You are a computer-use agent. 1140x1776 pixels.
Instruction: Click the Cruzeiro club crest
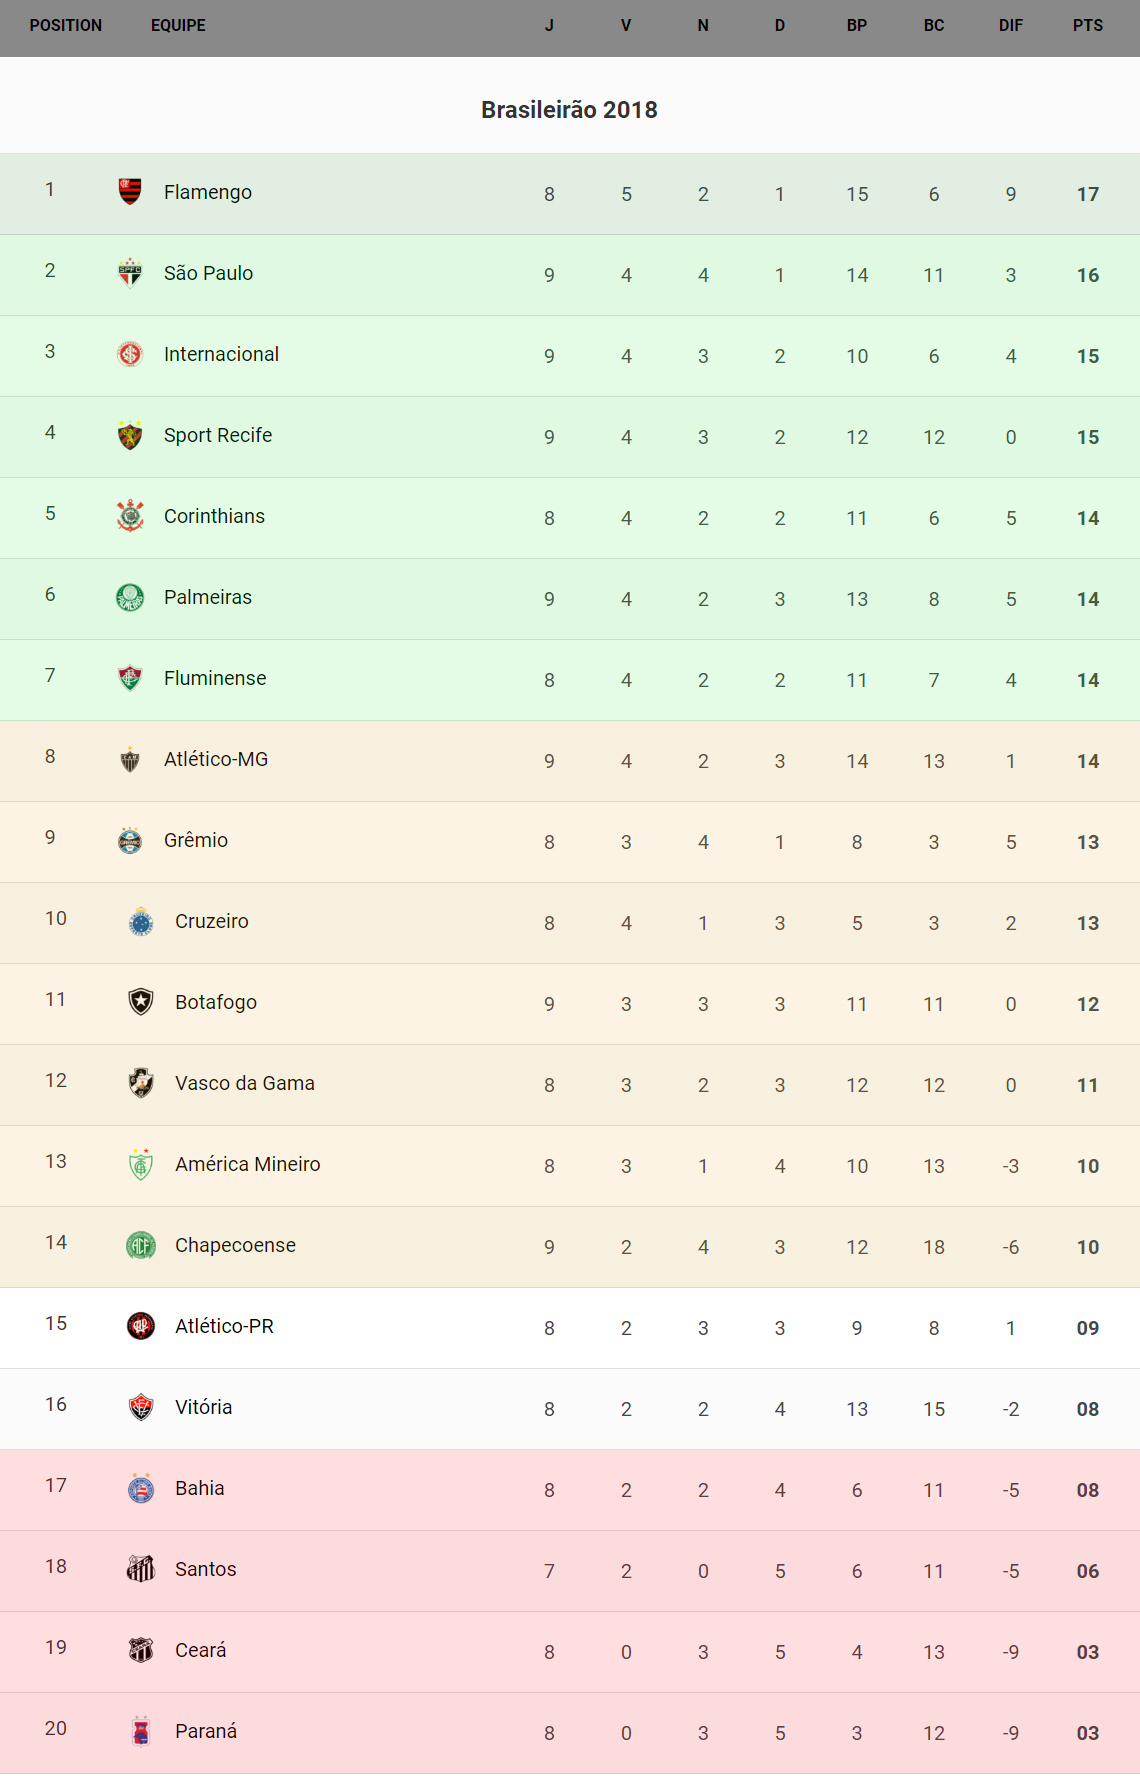[x=141, y=920]
